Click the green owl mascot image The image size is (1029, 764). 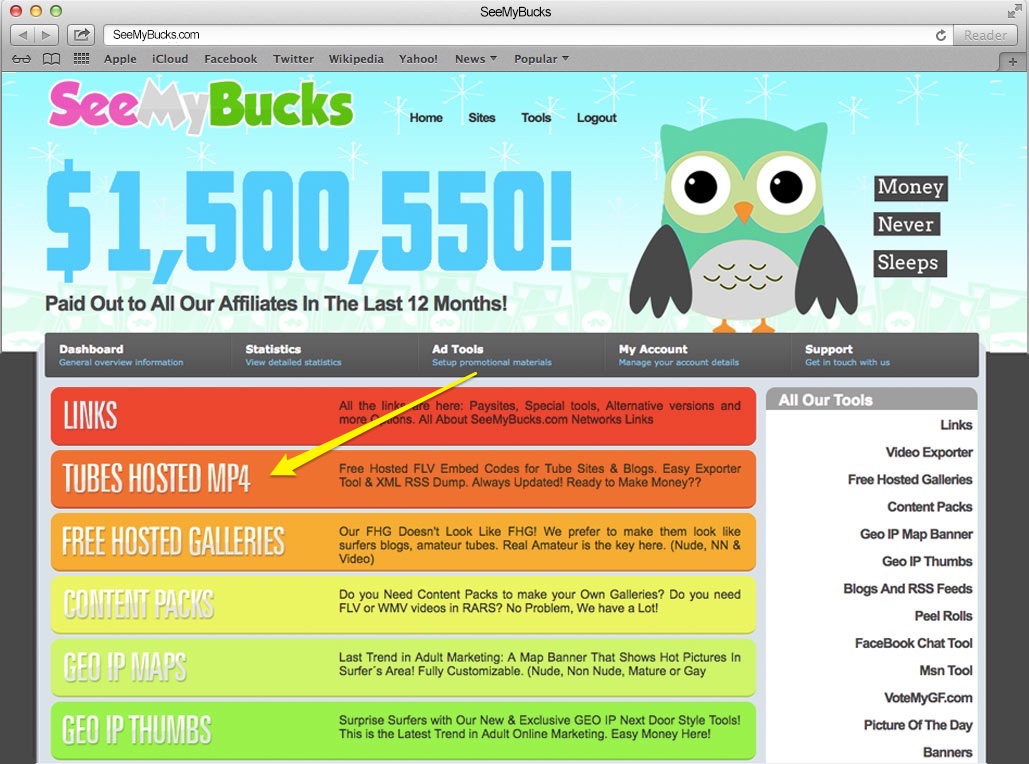coord(743,224)
